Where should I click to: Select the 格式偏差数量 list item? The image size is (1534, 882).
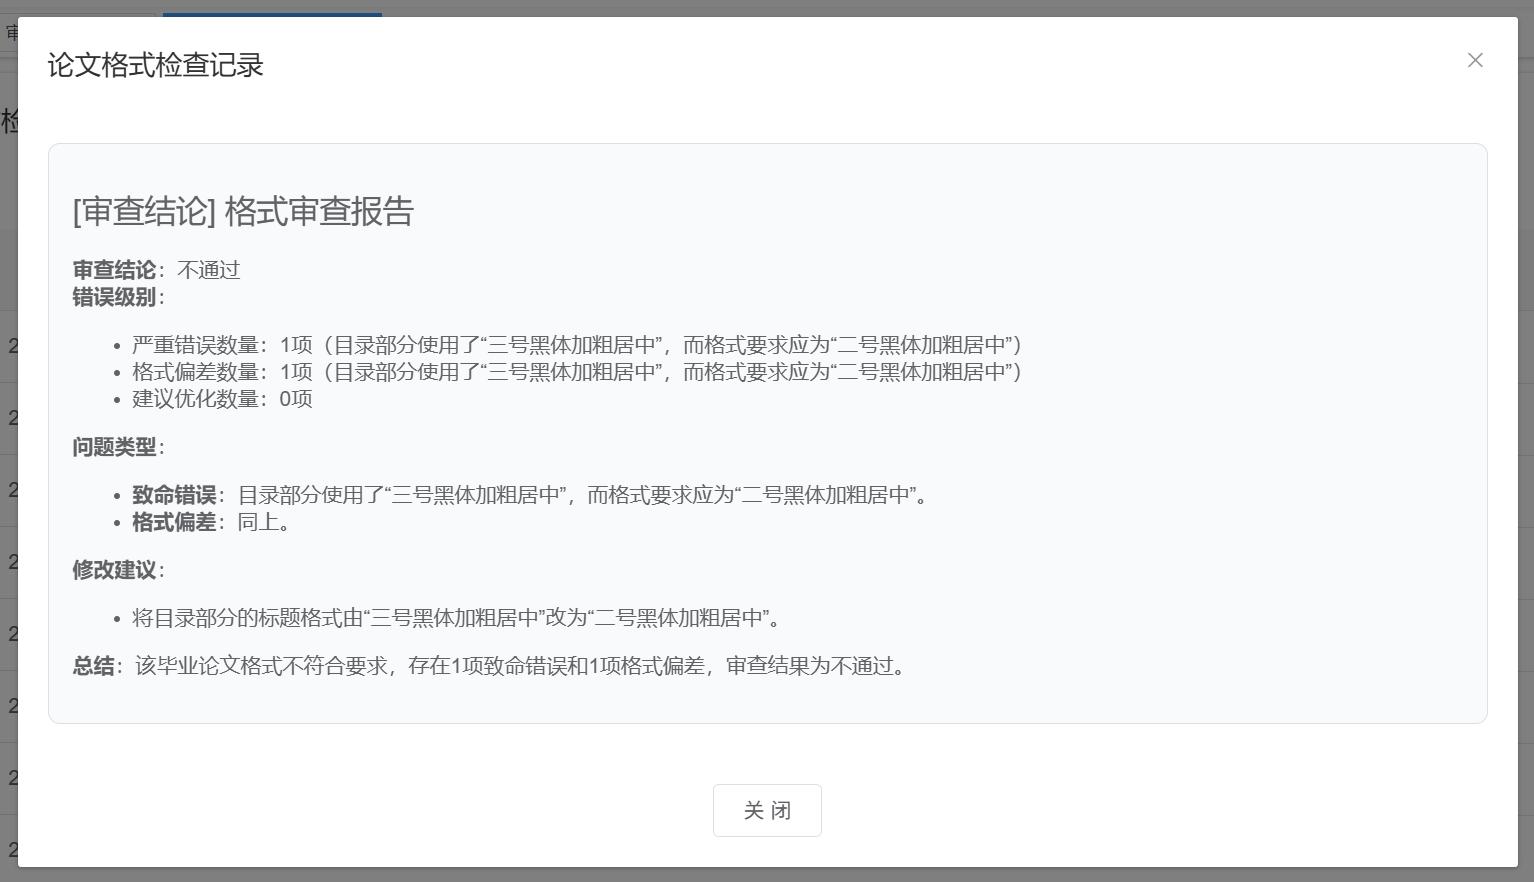point(576,372)
